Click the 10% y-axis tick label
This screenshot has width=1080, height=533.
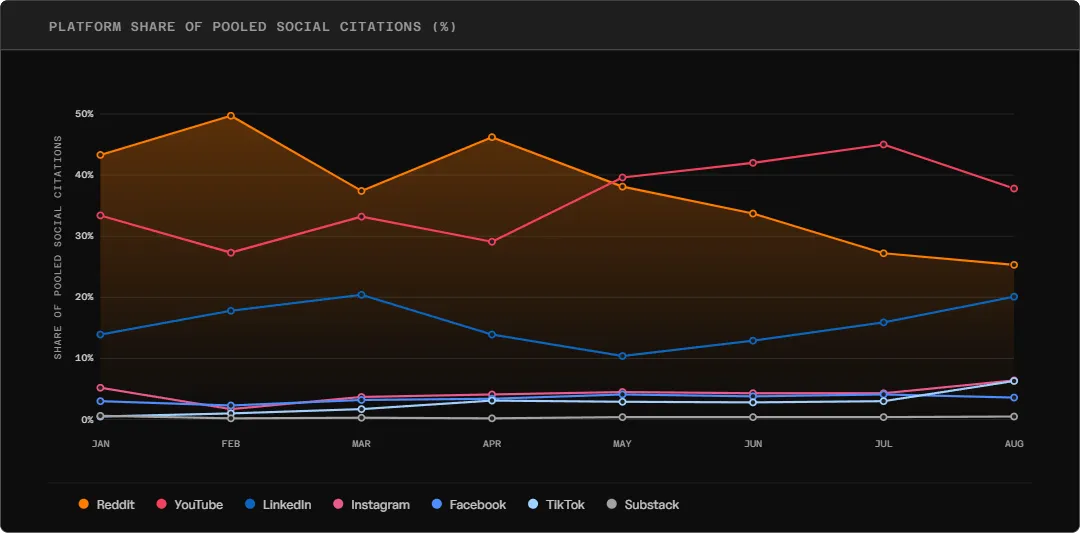85,358
